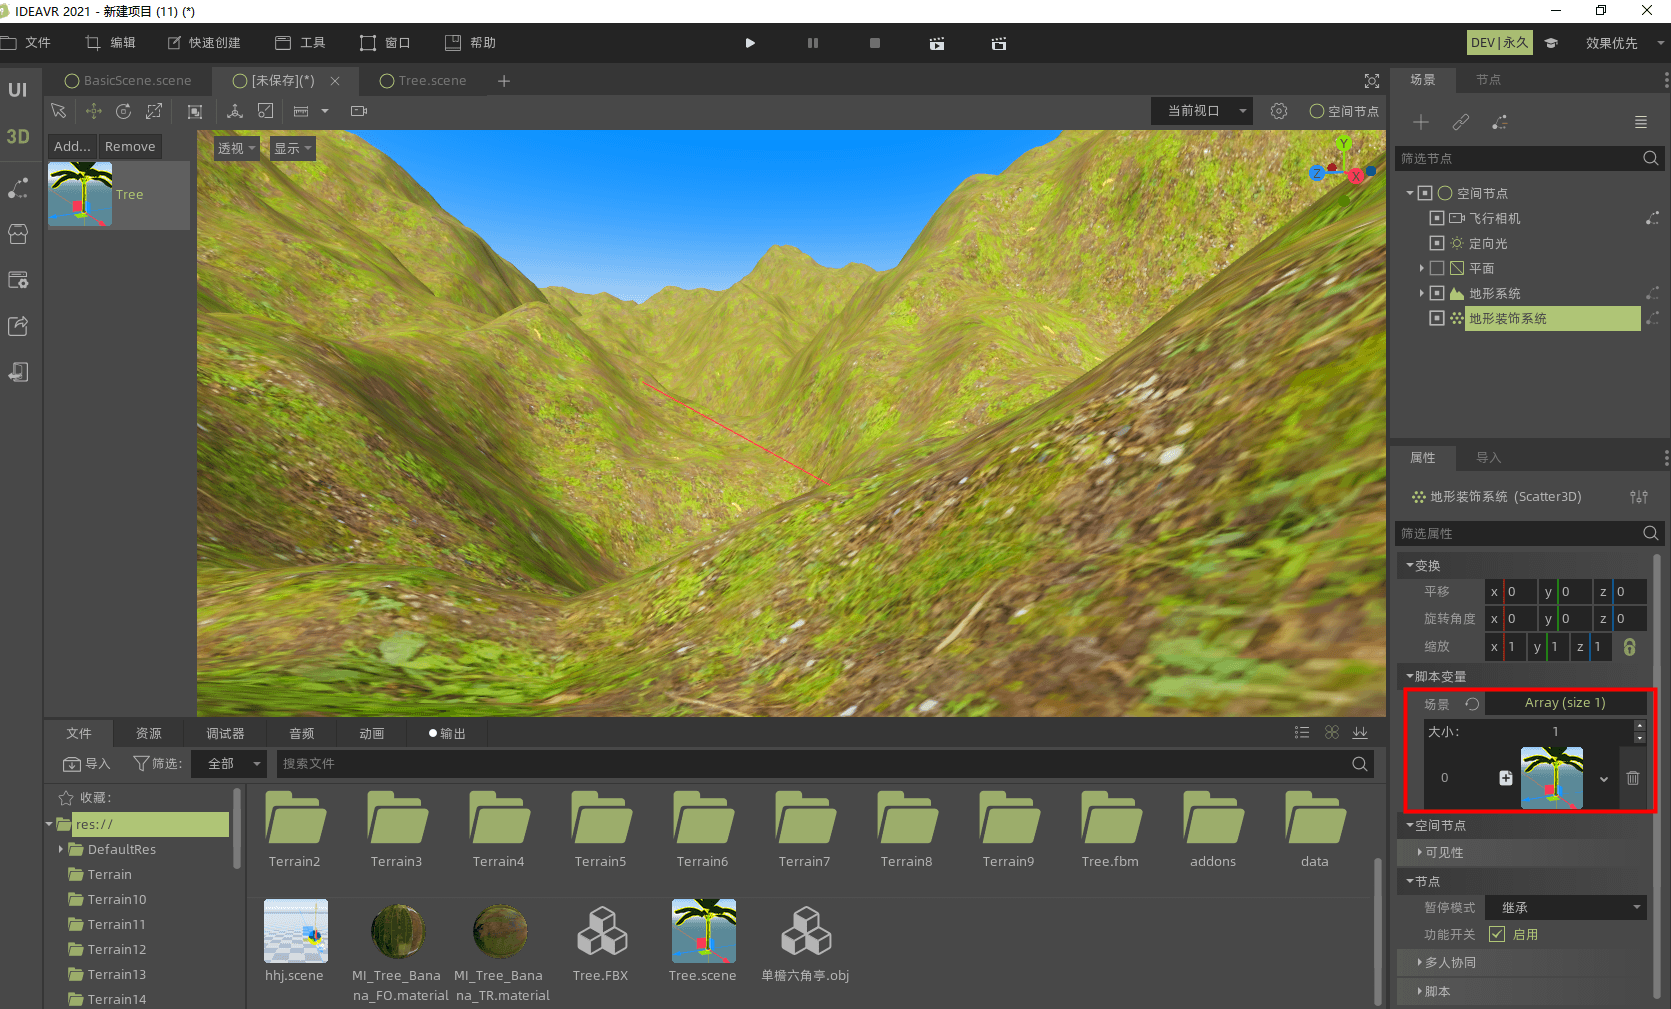The width and height of the screenshot is (1671, 1009).
Task: Toggle visibility box of 平面 node
Action: (1437, 268)
